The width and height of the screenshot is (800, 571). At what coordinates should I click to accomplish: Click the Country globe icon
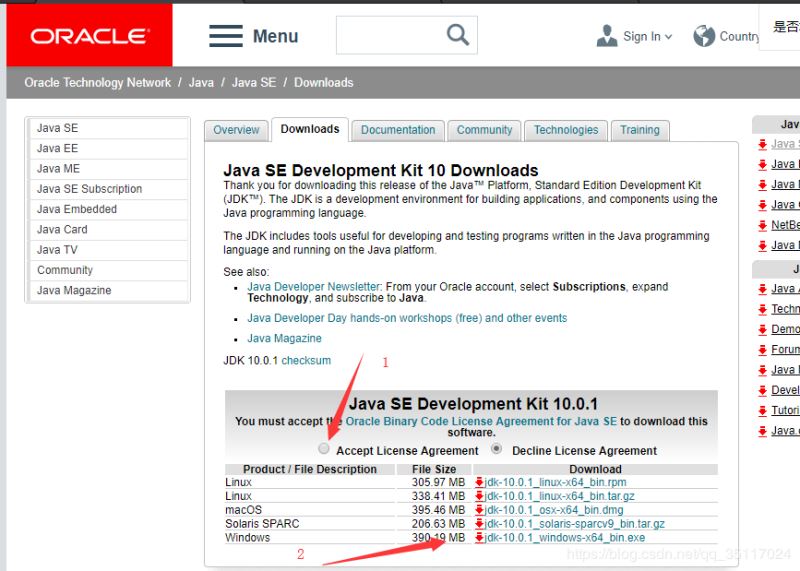pyautogui.click(x=704, y=36)
